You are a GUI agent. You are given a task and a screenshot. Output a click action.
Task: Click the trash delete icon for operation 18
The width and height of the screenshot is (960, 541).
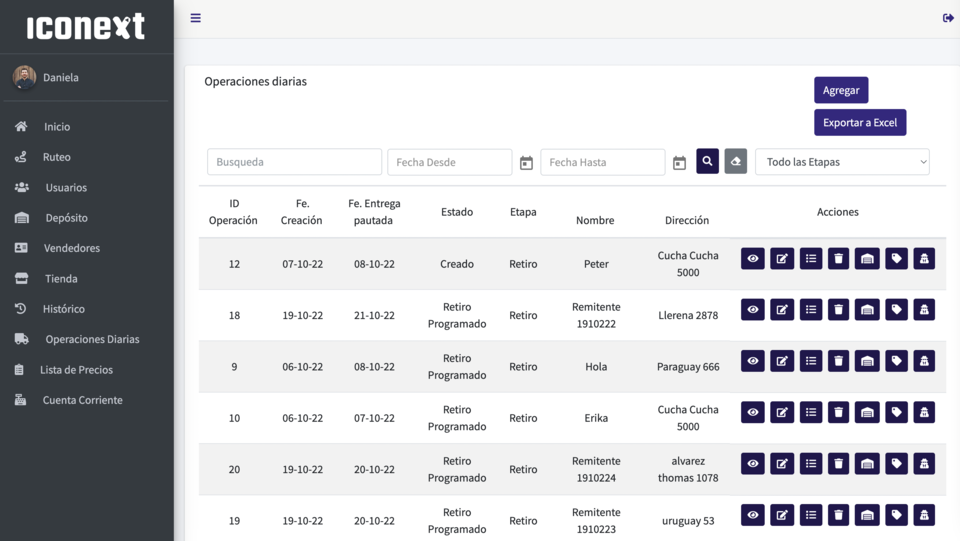click(x=838, y=310)
